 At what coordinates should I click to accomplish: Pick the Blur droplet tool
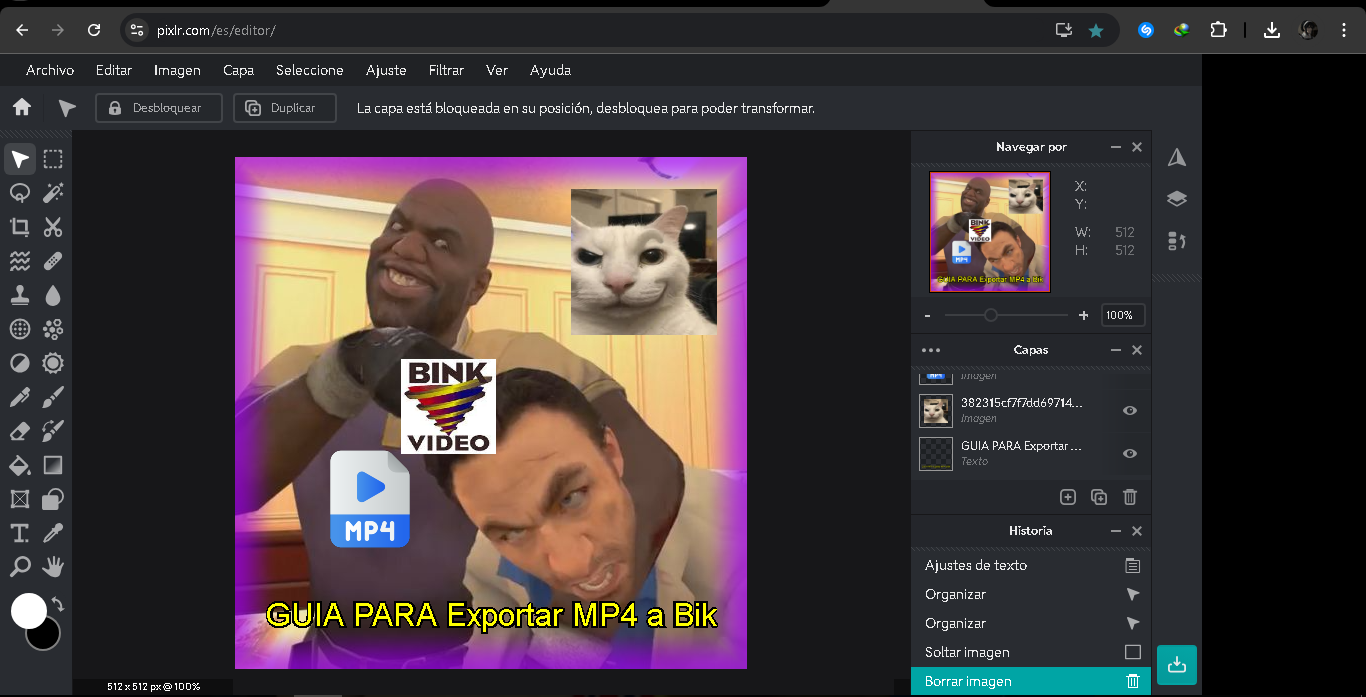pyautogui.click(x=53, y=295)
